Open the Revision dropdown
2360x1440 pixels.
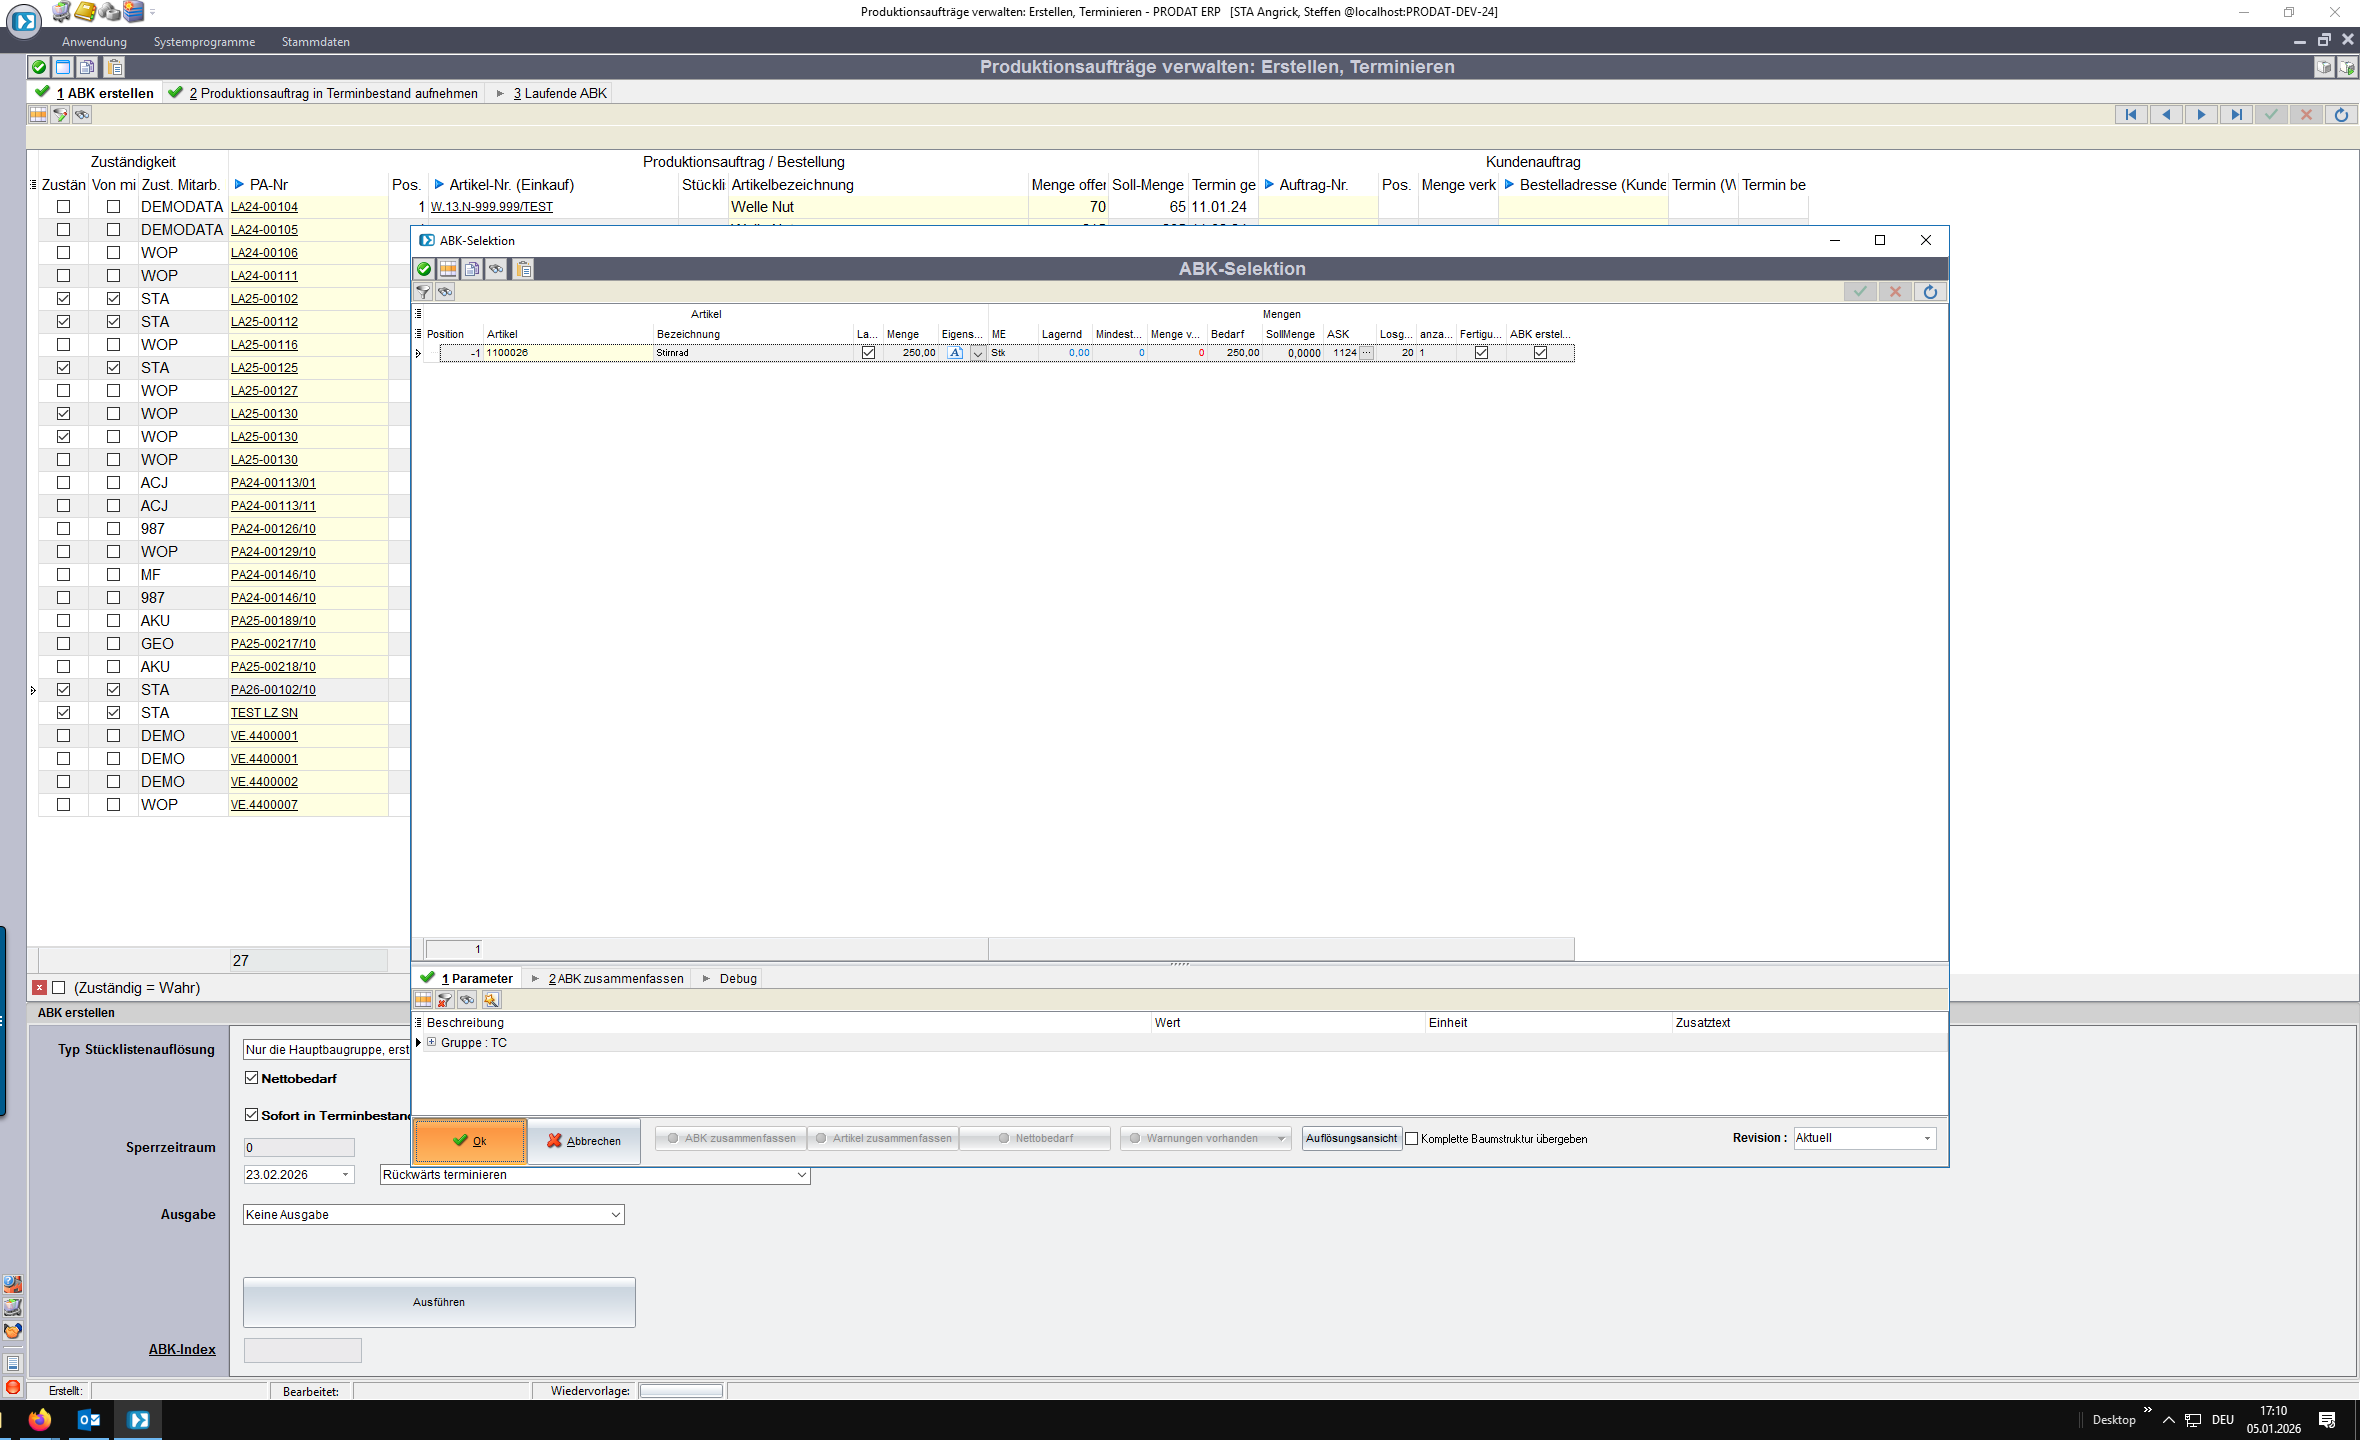pyautogui.click(x=1927, y=1139)
